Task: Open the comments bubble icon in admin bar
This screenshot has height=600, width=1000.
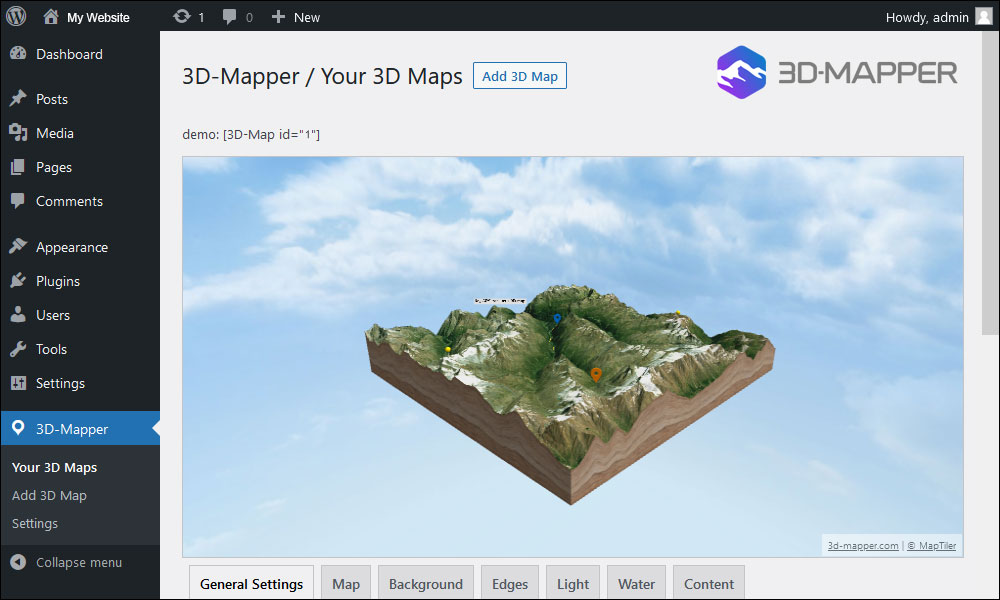Action: coord(229,17)
